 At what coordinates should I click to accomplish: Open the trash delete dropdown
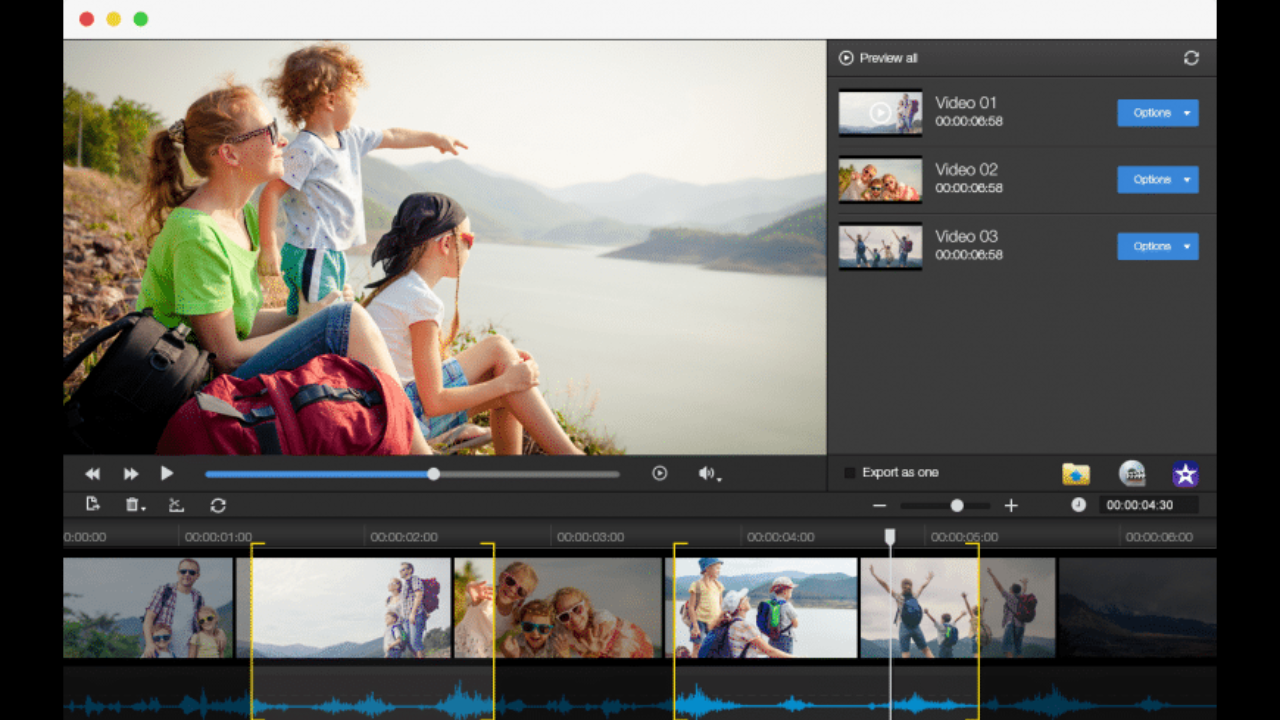(x=134, y=505)
